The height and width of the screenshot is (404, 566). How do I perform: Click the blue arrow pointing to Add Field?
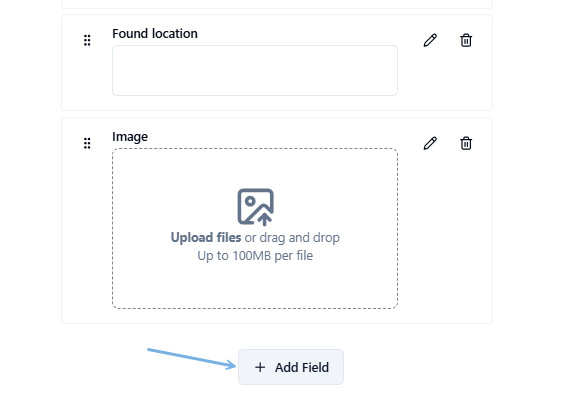tap(191, 359)
